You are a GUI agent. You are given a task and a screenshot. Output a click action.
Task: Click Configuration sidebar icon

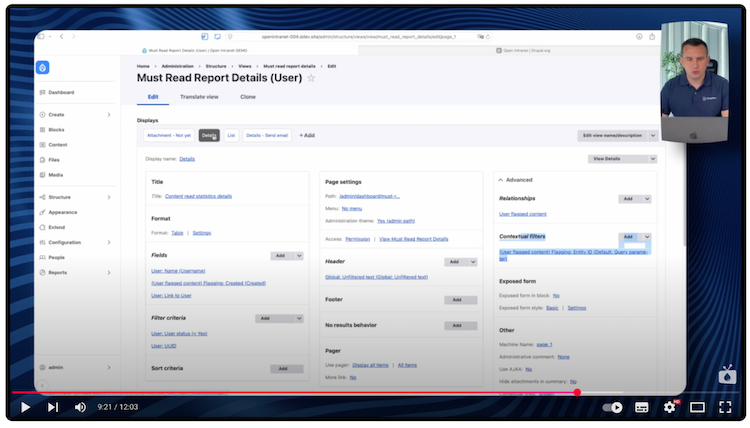tap(43, 242)
